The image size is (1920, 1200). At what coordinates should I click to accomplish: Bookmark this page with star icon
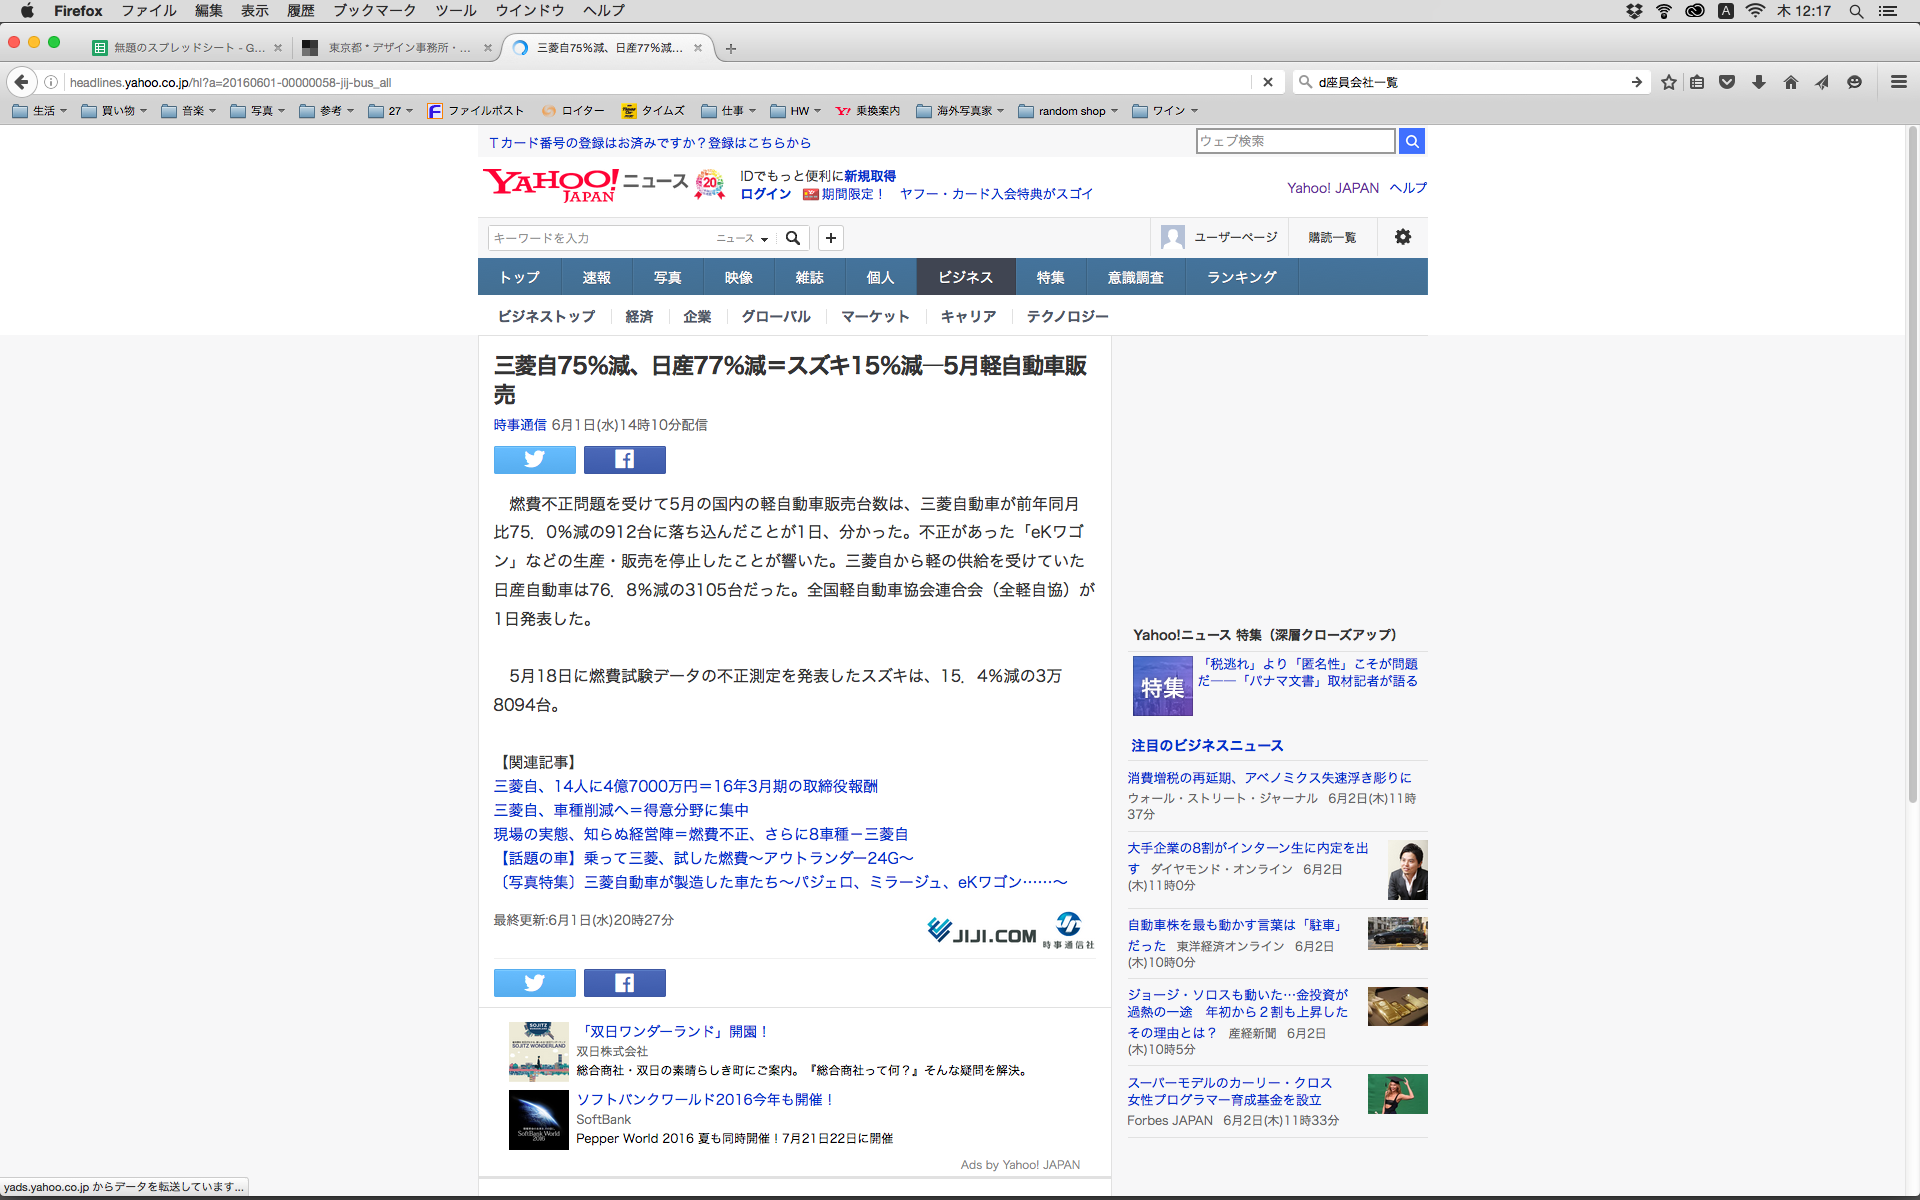[1668, 82]
